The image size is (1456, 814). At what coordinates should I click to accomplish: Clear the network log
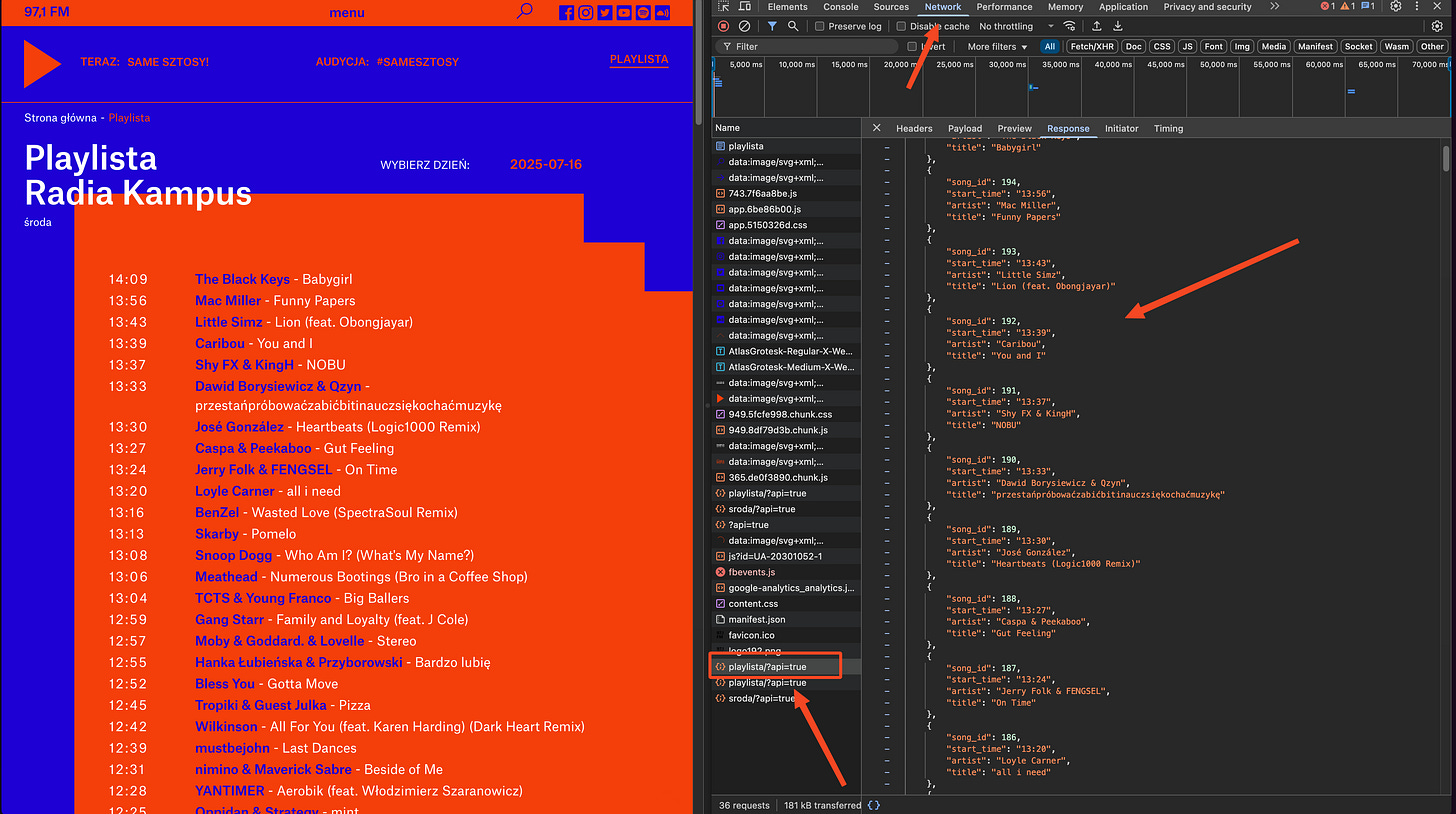pos(745,26)
